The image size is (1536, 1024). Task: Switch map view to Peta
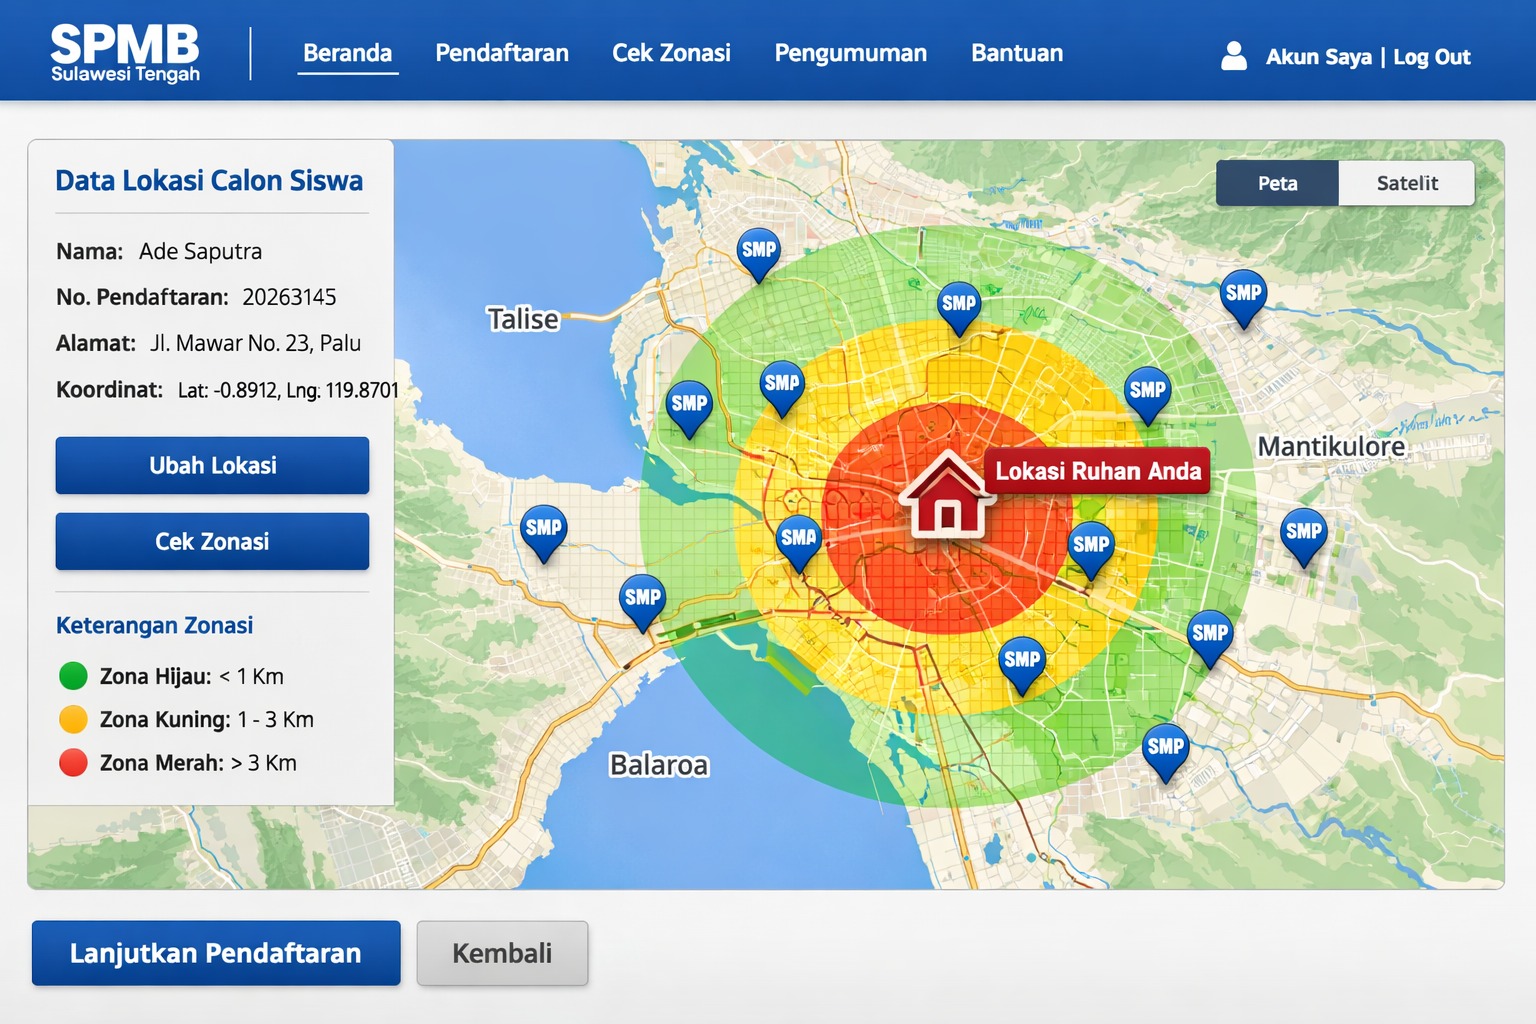pyautogui.click(x=1277, y=183)
